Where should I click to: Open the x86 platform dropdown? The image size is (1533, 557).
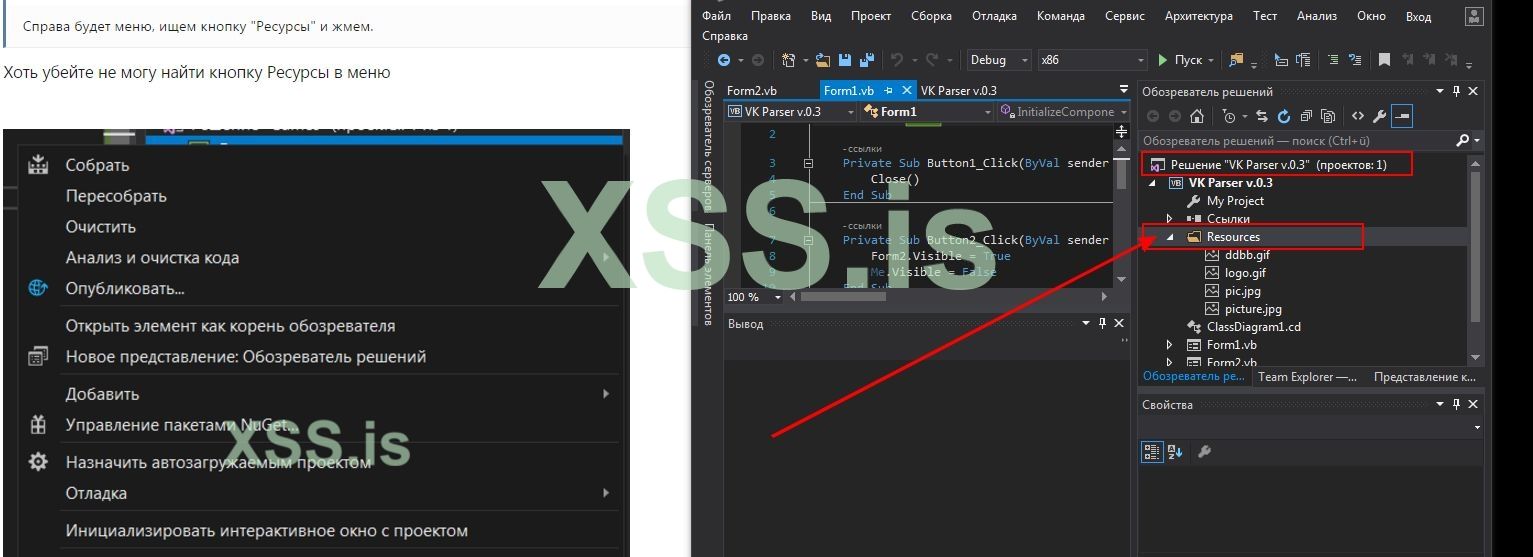coord(1093,60)
